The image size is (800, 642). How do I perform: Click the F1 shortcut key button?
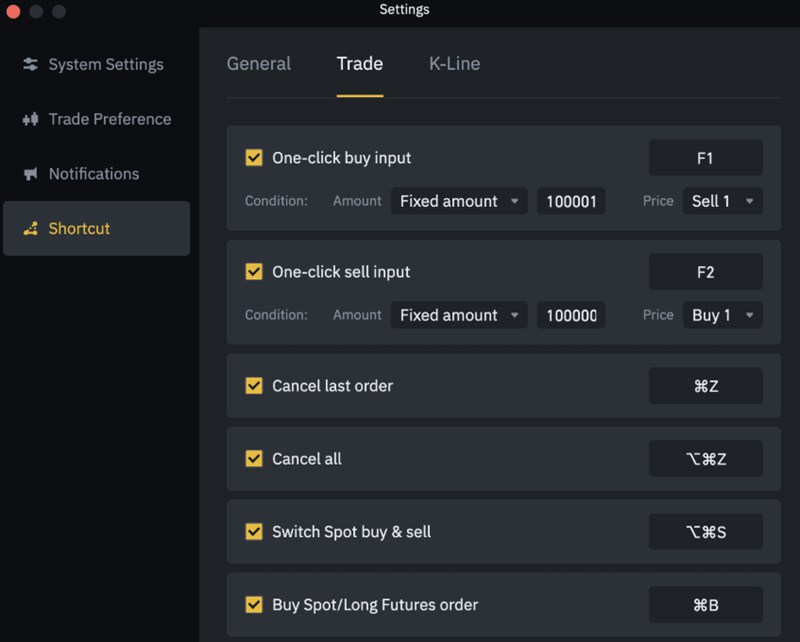[705, 158]
